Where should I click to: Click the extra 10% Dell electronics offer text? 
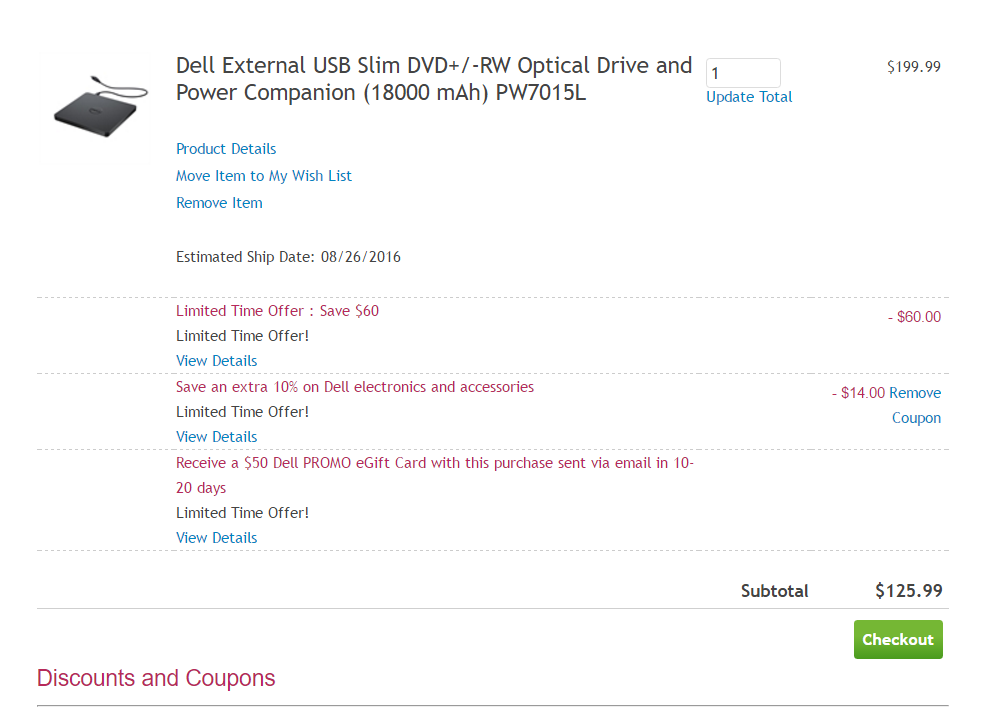coord(354,386)
